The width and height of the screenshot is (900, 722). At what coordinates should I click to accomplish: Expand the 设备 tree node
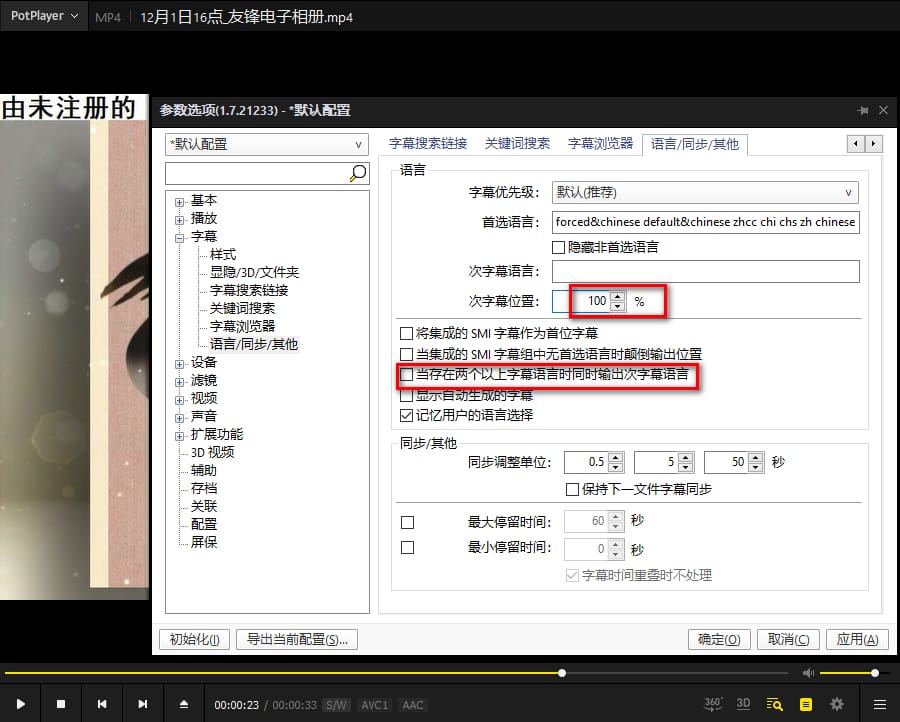(x=180, y=364)
